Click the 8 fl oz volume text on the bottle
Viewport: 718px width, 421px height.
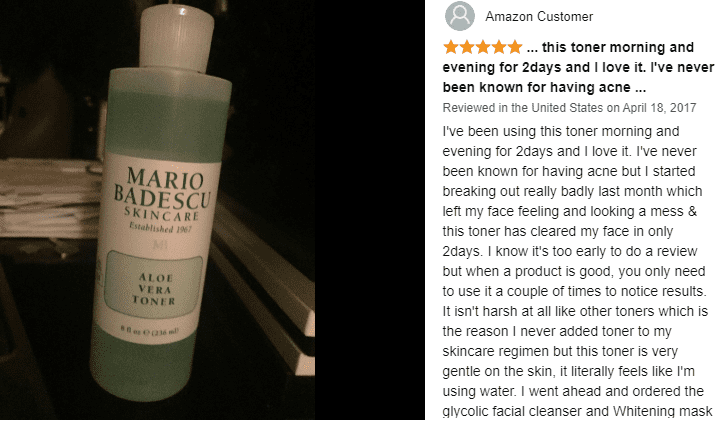click(149, 330)
